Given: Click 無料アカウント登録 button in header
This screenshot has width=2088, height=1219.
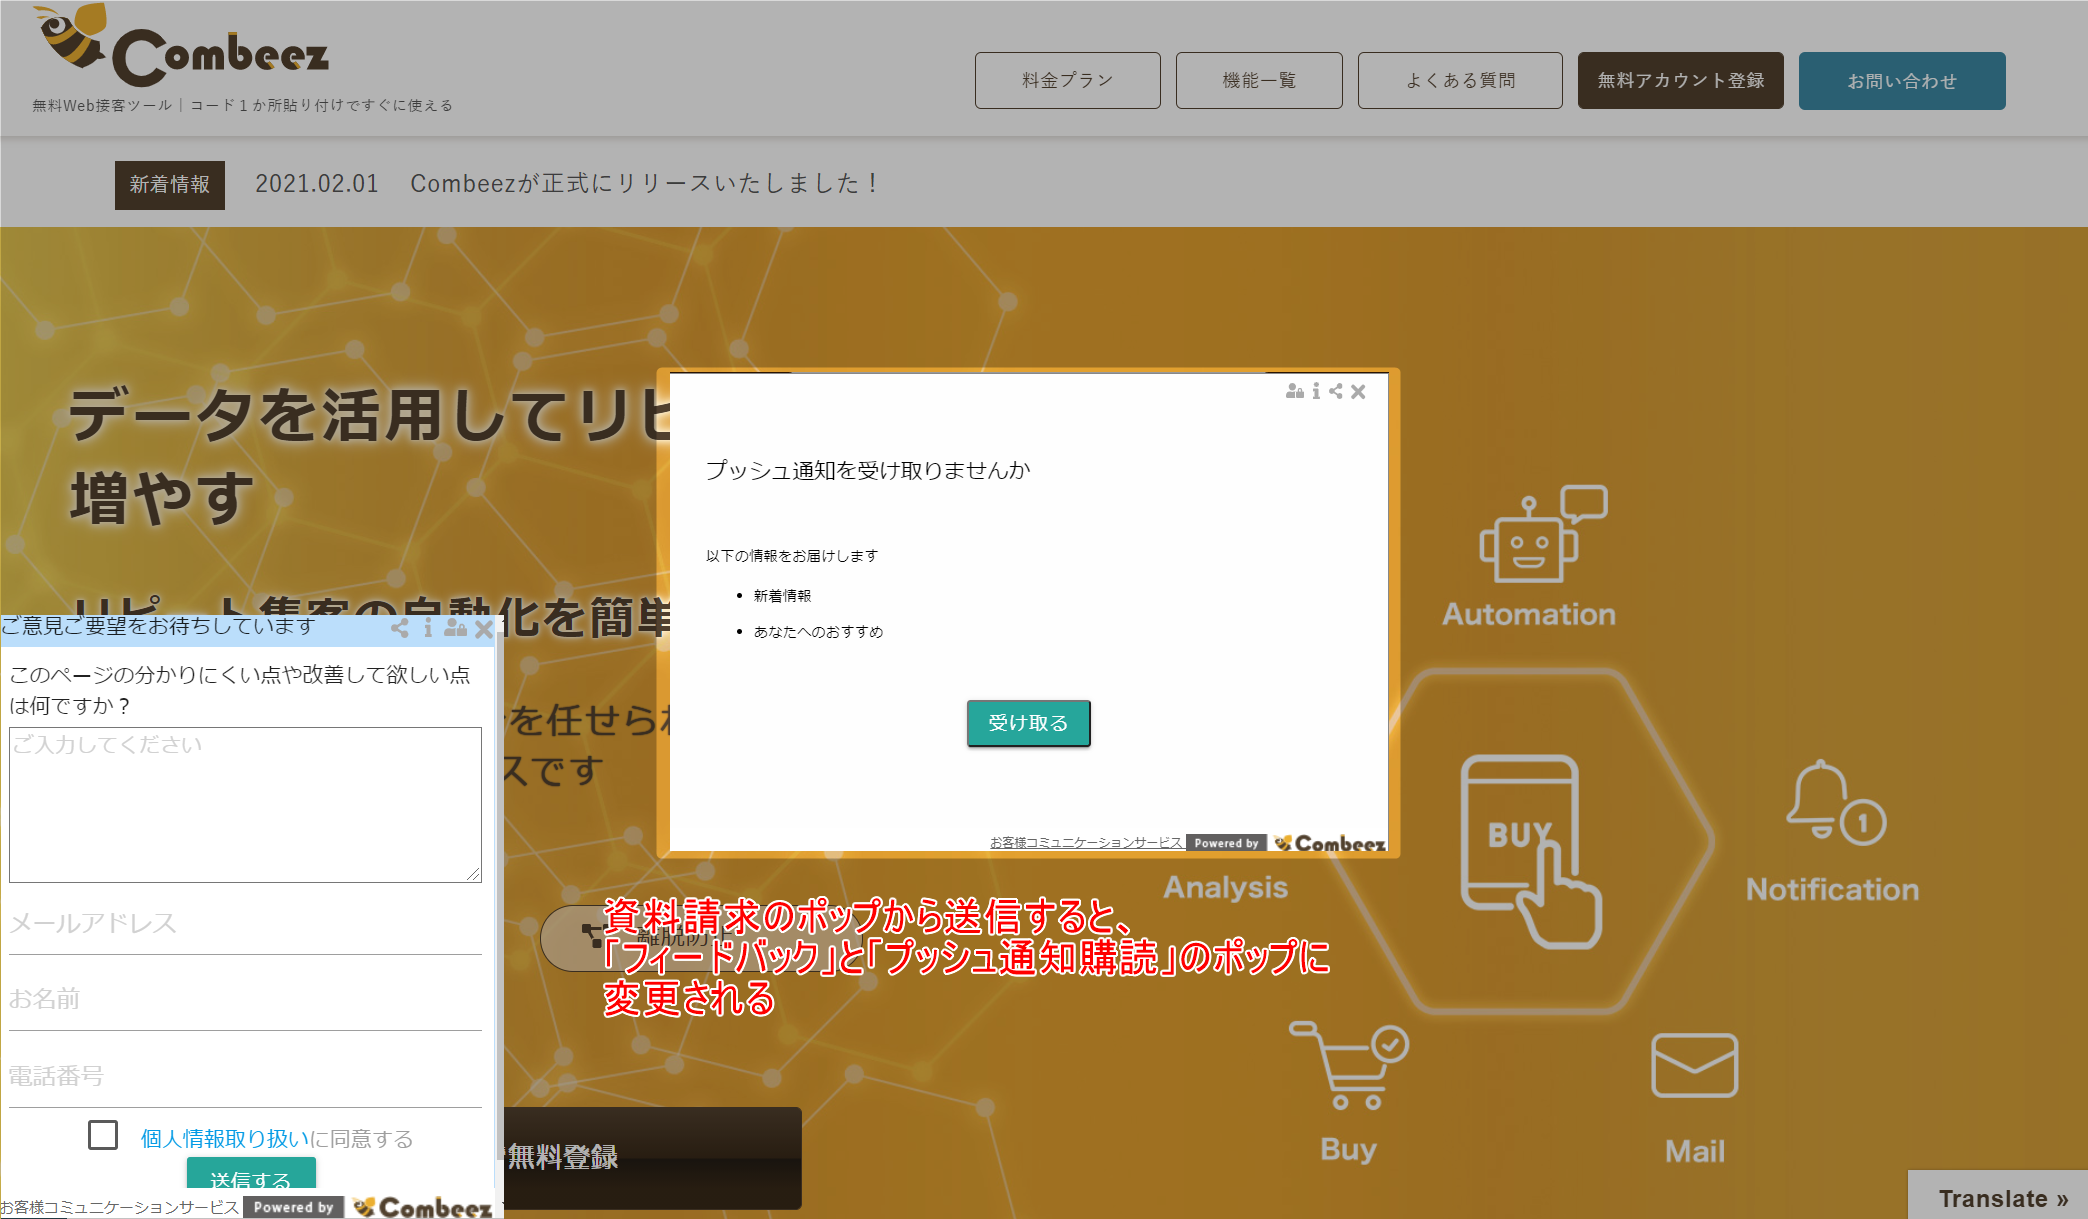Looking at the screenshot, I should [x=1681, y=80].
